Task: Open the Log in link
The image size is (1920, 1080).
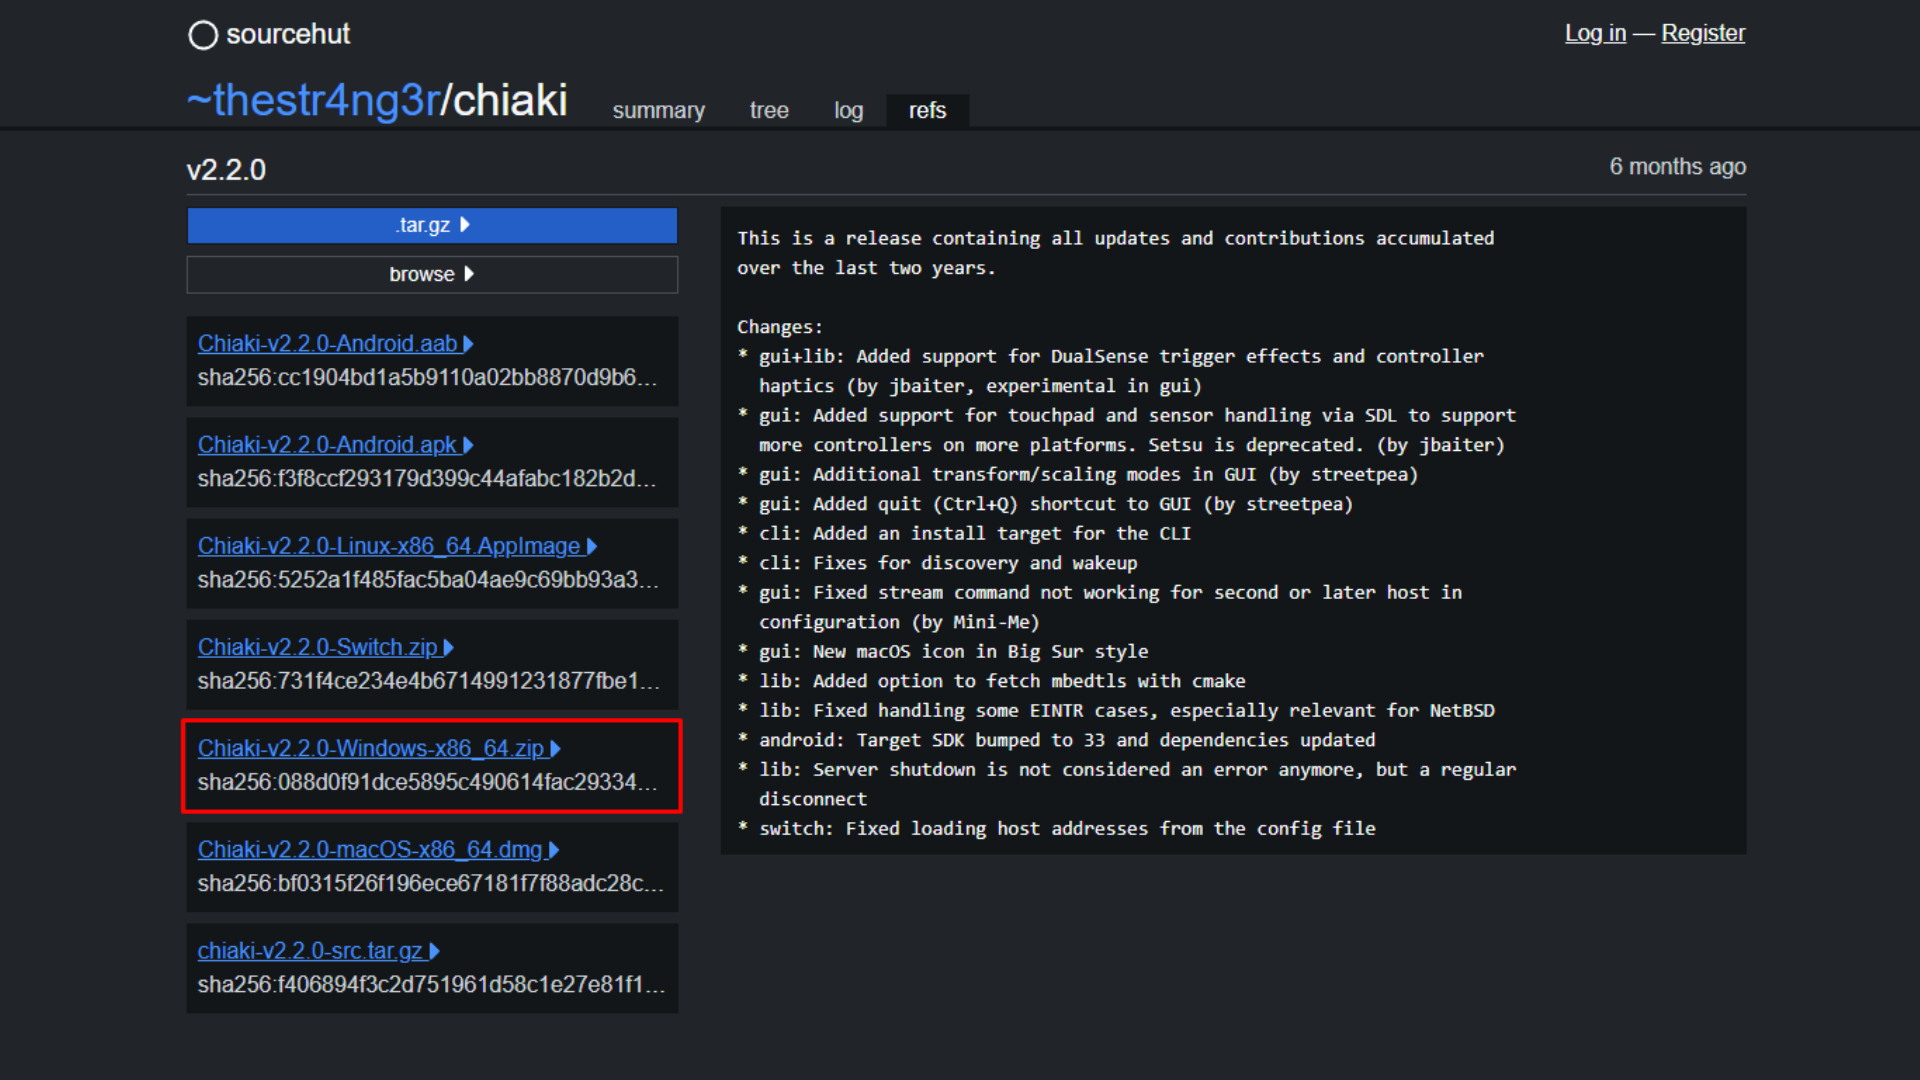Action: (1595, 33)
